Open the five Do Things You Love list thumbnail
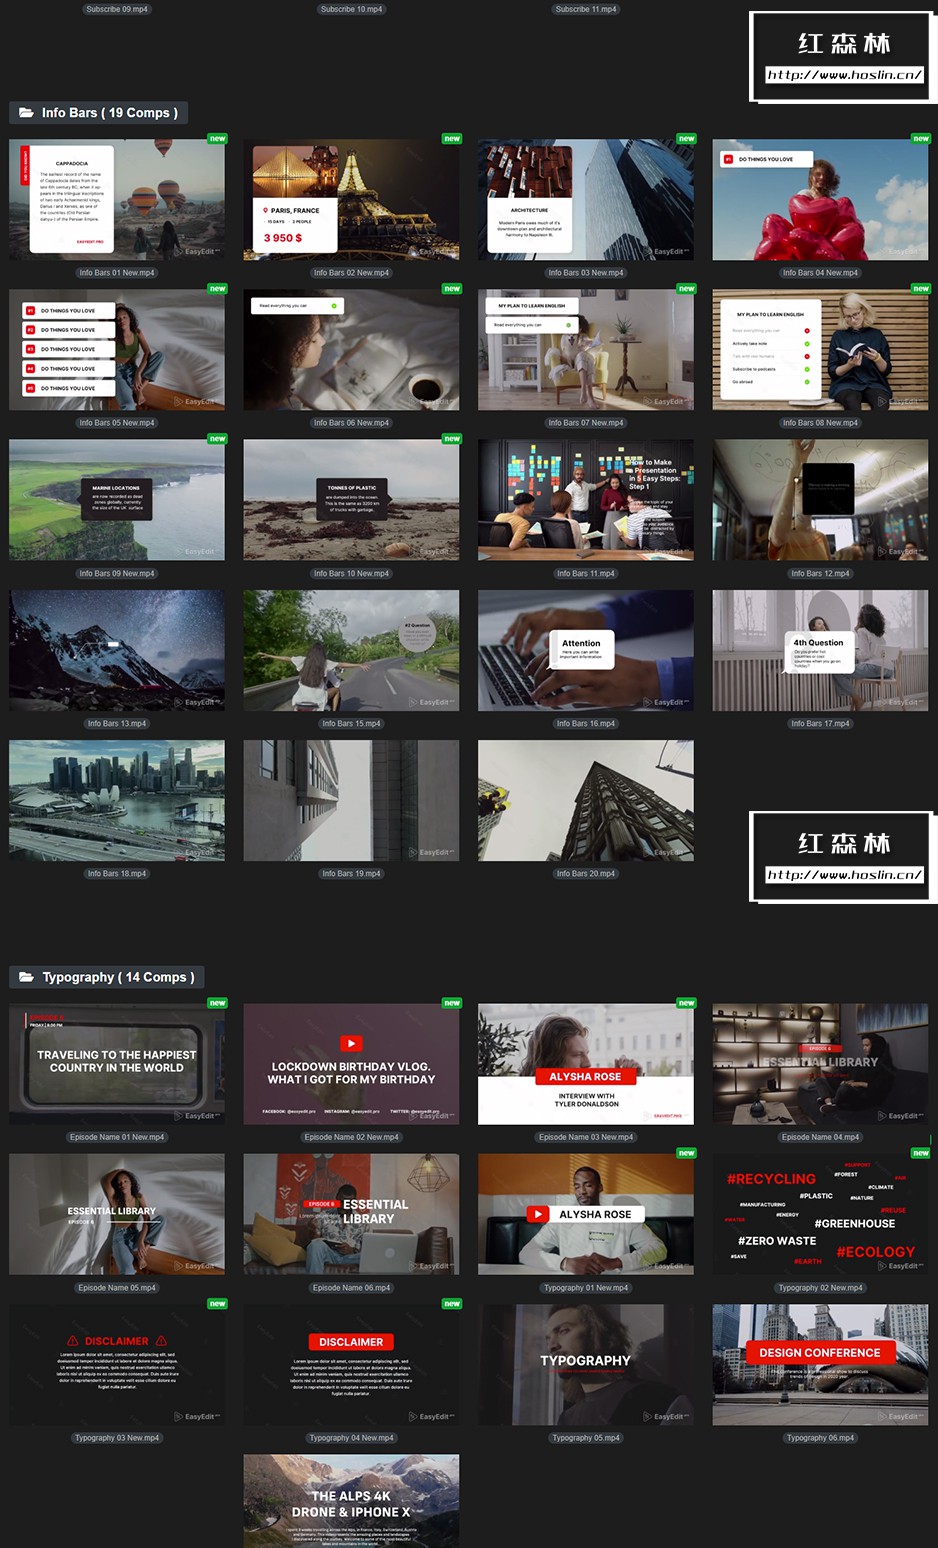The width and height of the screenshot is (938, 1548). 117,350
